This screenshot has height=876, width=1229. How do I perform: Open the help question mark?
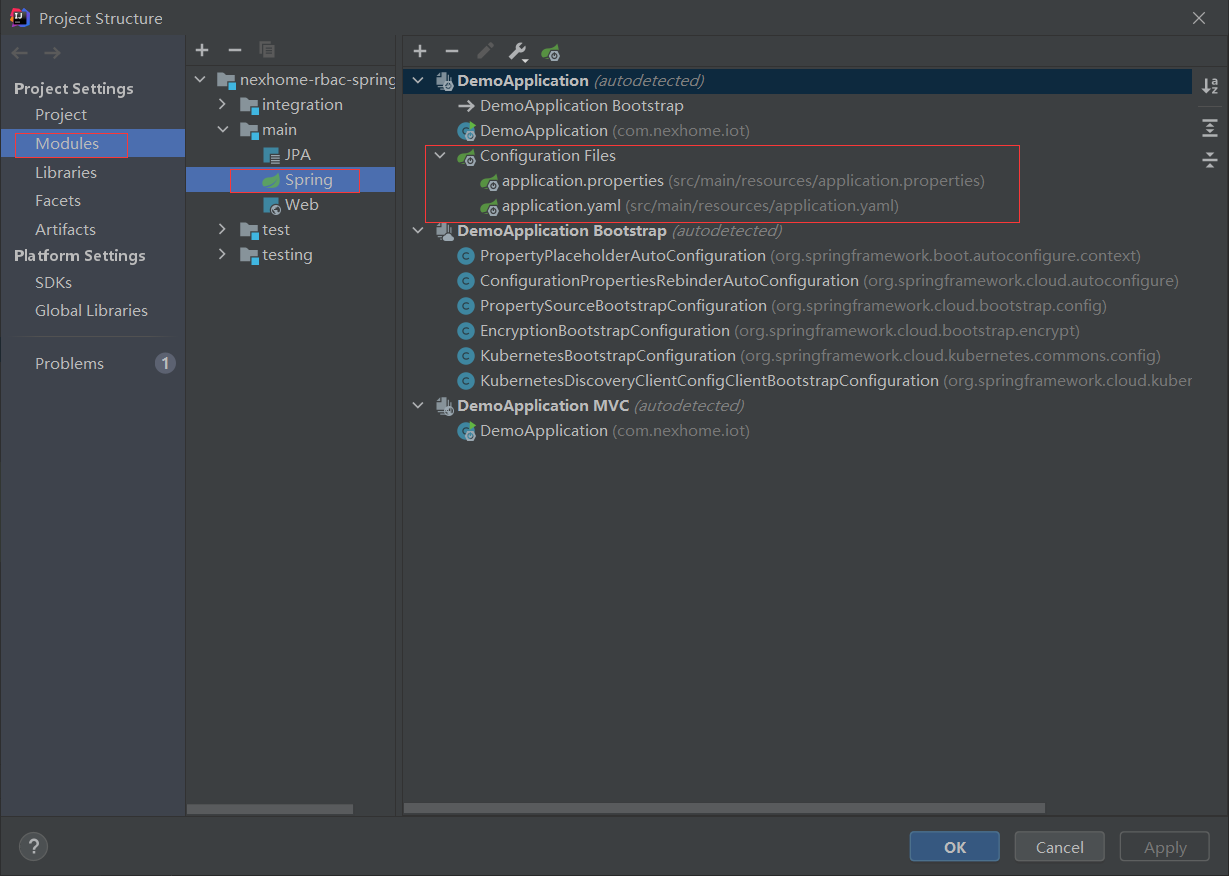coord(33,846)
